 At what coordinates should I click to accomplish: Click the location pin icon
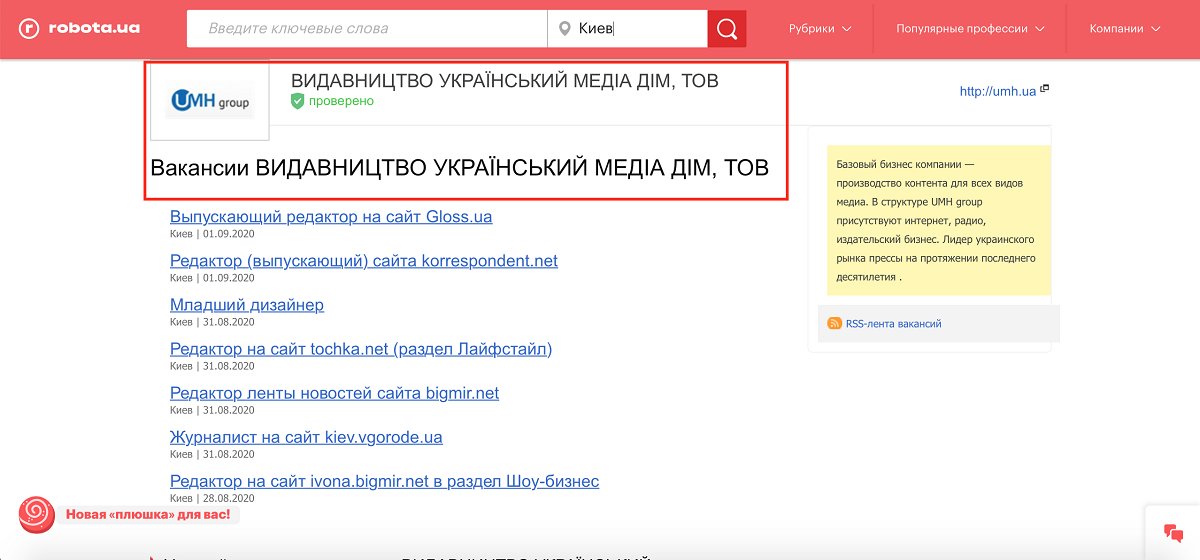(x=564, y=29)
